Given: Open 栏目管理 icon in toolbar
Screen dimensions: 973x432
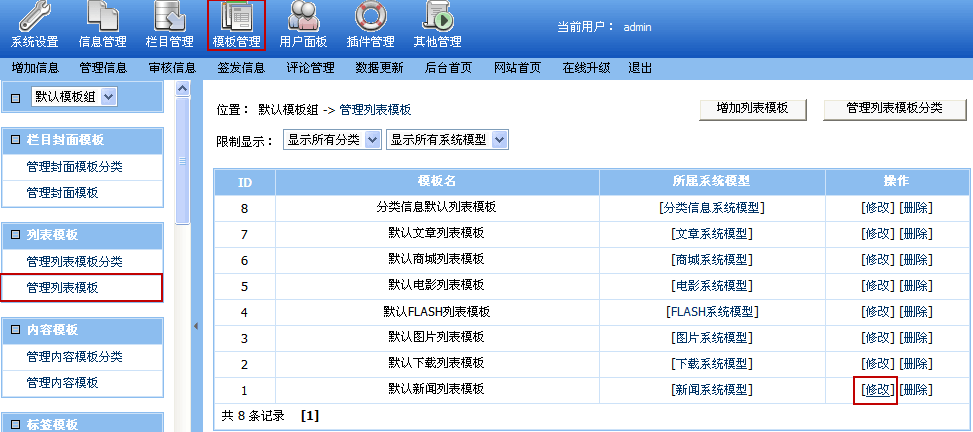Looking at the screenshot, I should 169,18.
